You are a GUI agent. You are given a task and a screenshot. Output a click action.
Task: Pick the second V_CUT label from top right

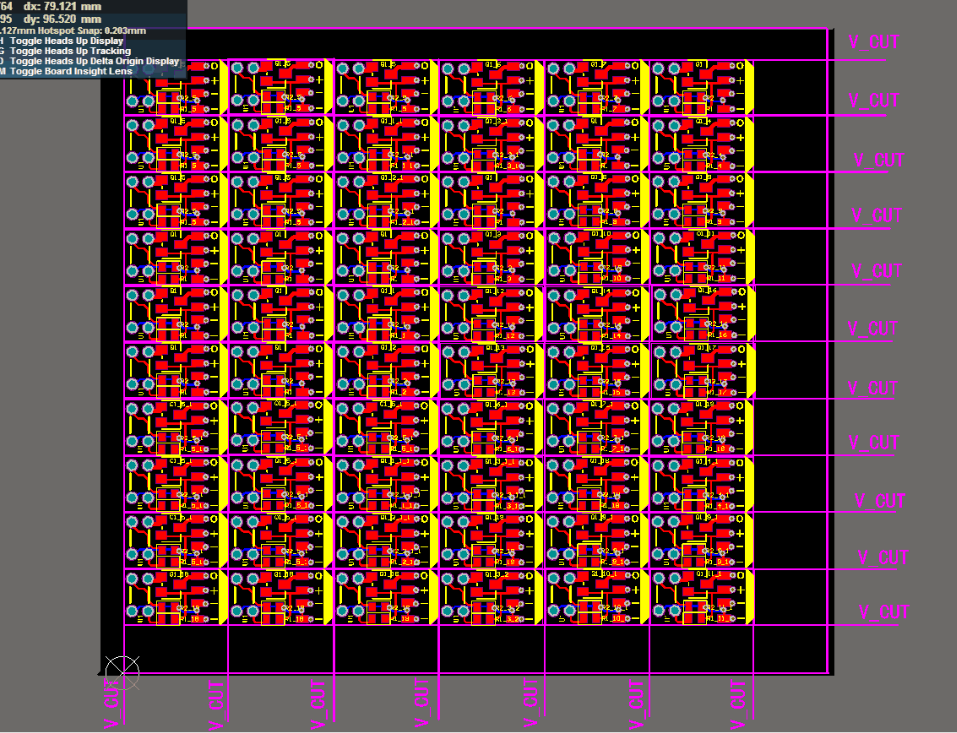(873, 101)
